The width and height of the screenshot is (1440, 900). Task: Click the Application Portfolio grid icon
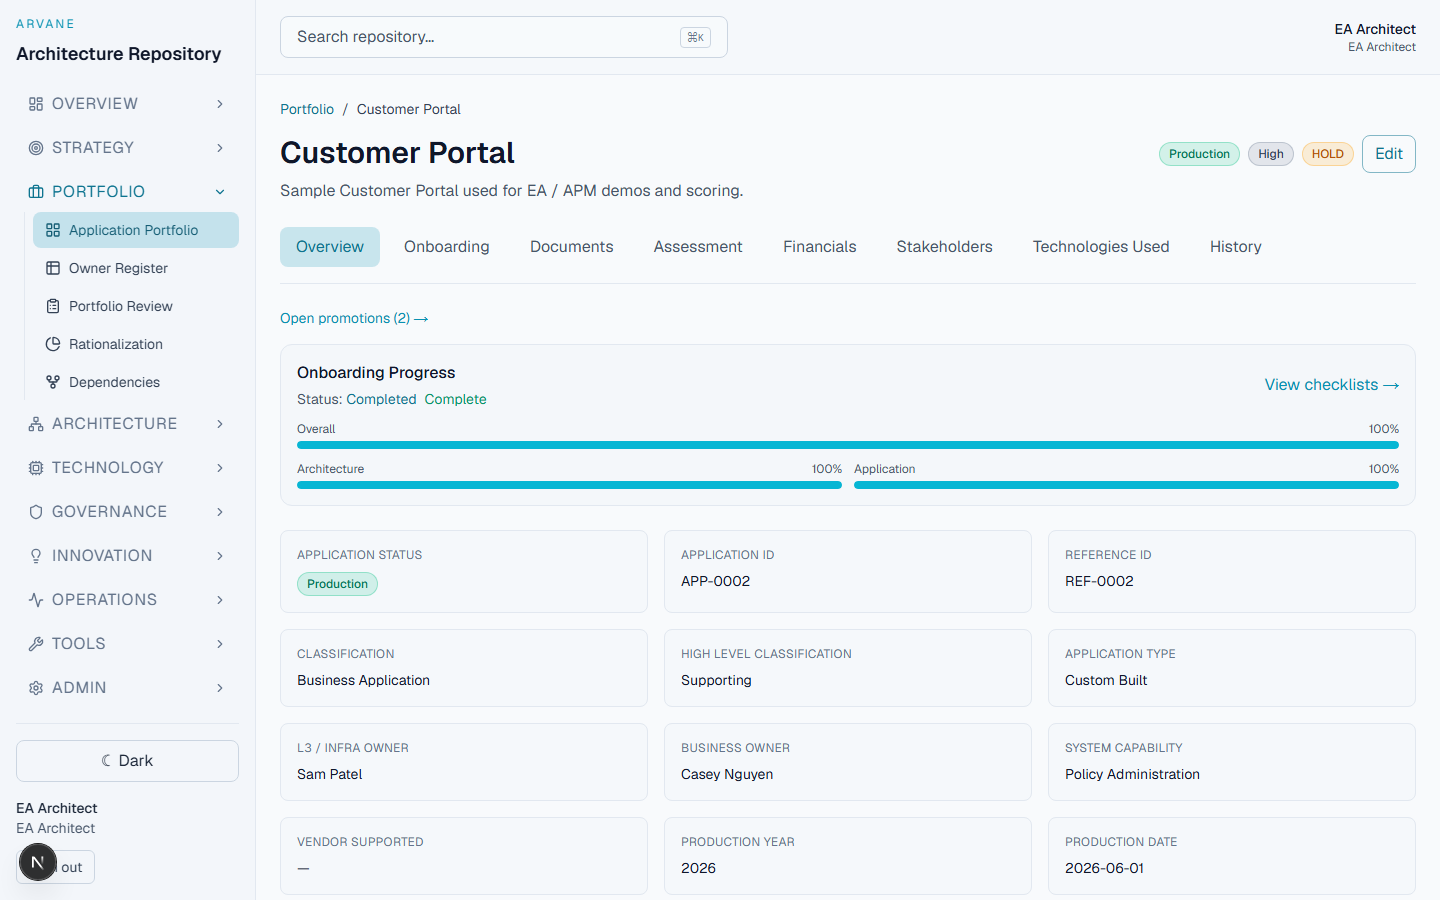[53, 230]
